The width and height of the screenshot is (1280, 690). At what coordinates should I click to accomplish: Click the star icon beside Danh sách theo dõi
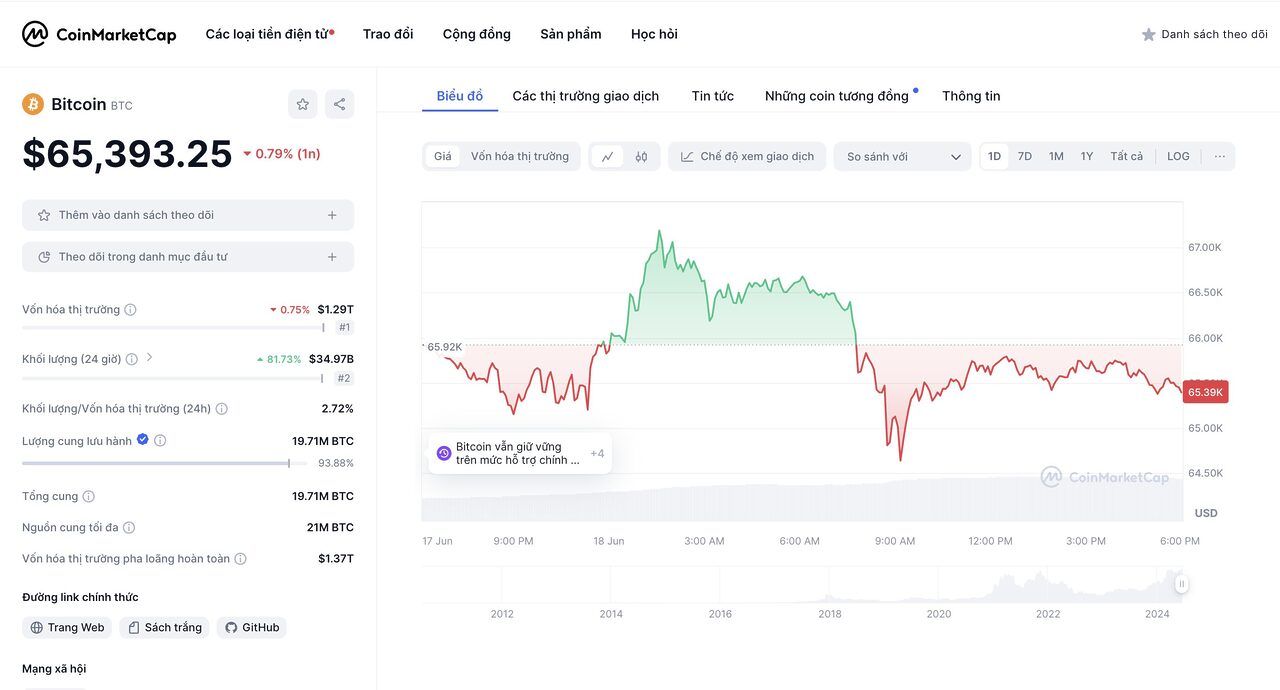[x=1149, y=34]
